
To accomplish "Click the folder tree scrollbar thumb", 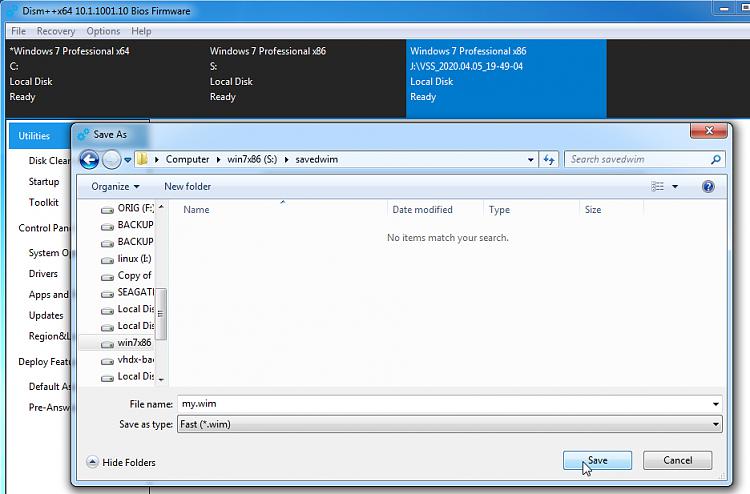I will pyautogui.click(x=161, y=314).
